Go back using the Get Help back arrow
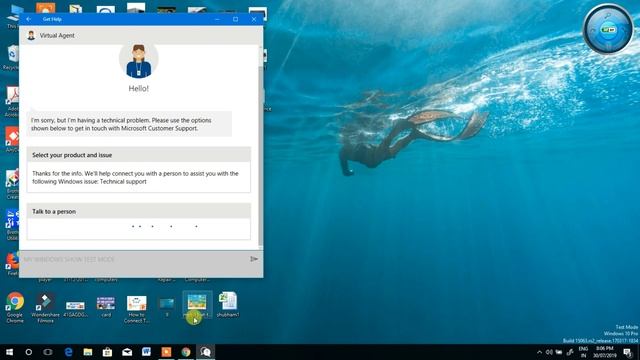Viewport: 640px width, 360px height. coord(29,19)
